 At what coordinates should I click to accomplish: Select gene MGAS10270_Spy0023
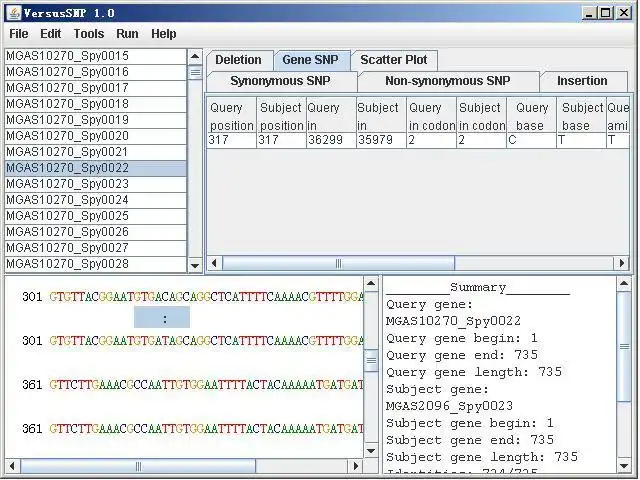(x=96, y=184)
